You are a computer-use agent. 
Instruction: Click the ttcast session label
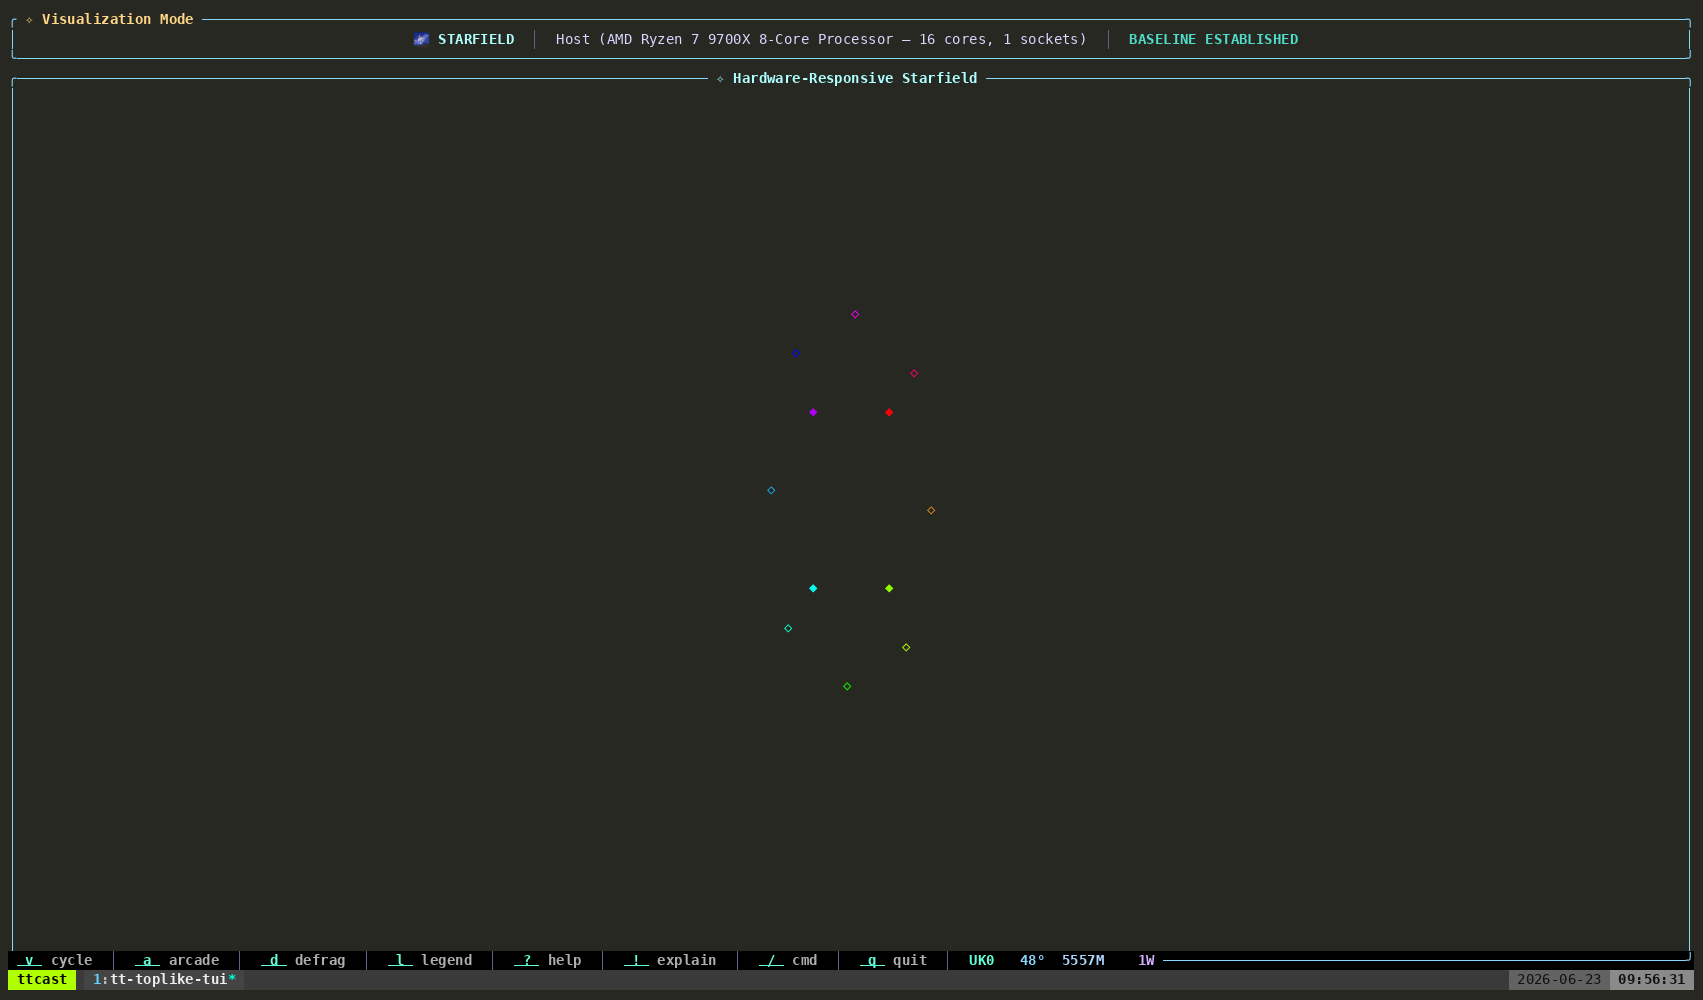42,979
